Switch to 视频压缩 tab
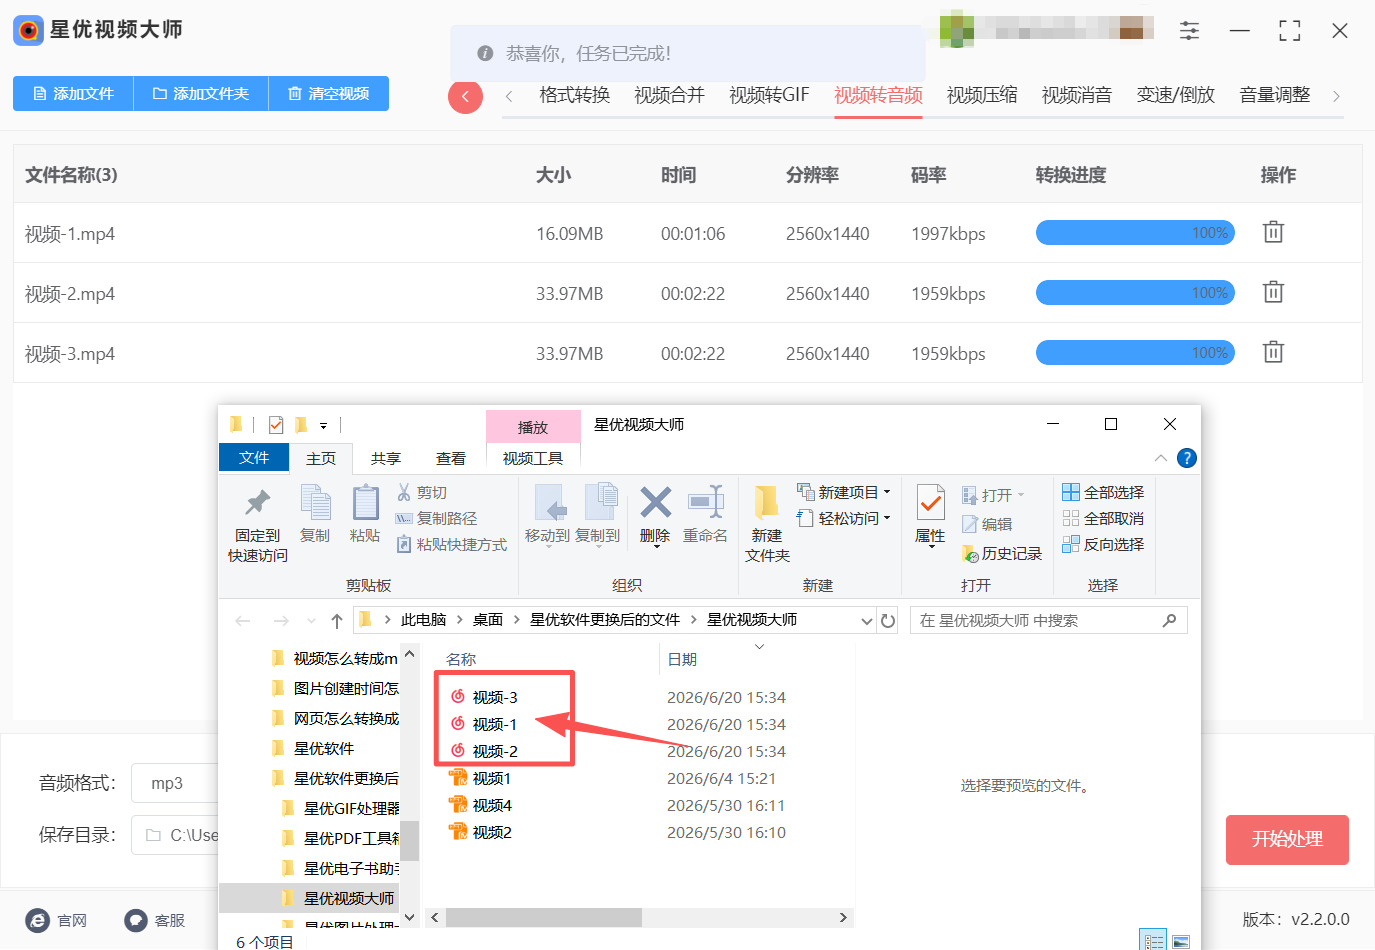 982,95
